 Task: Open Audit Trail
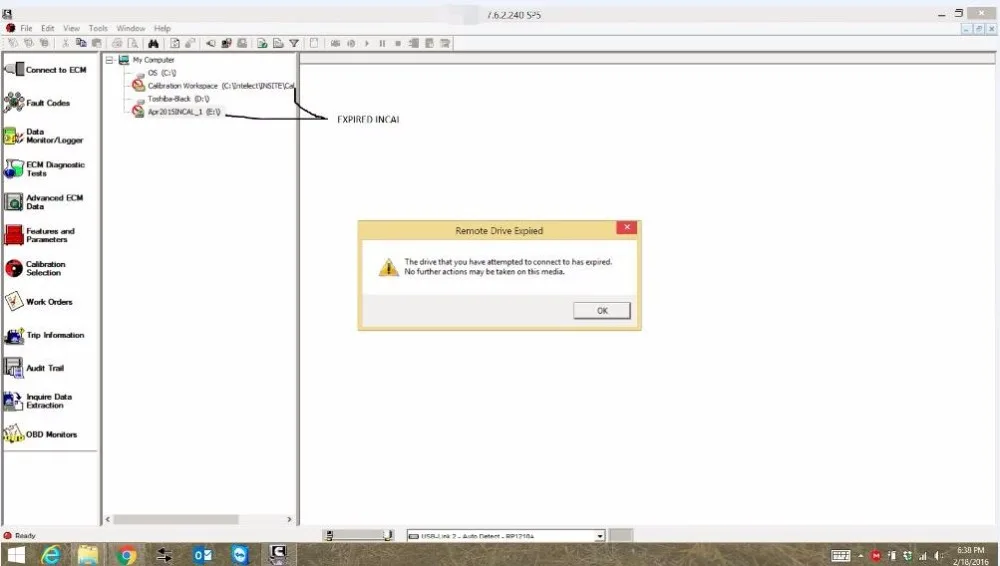(34, 368)
